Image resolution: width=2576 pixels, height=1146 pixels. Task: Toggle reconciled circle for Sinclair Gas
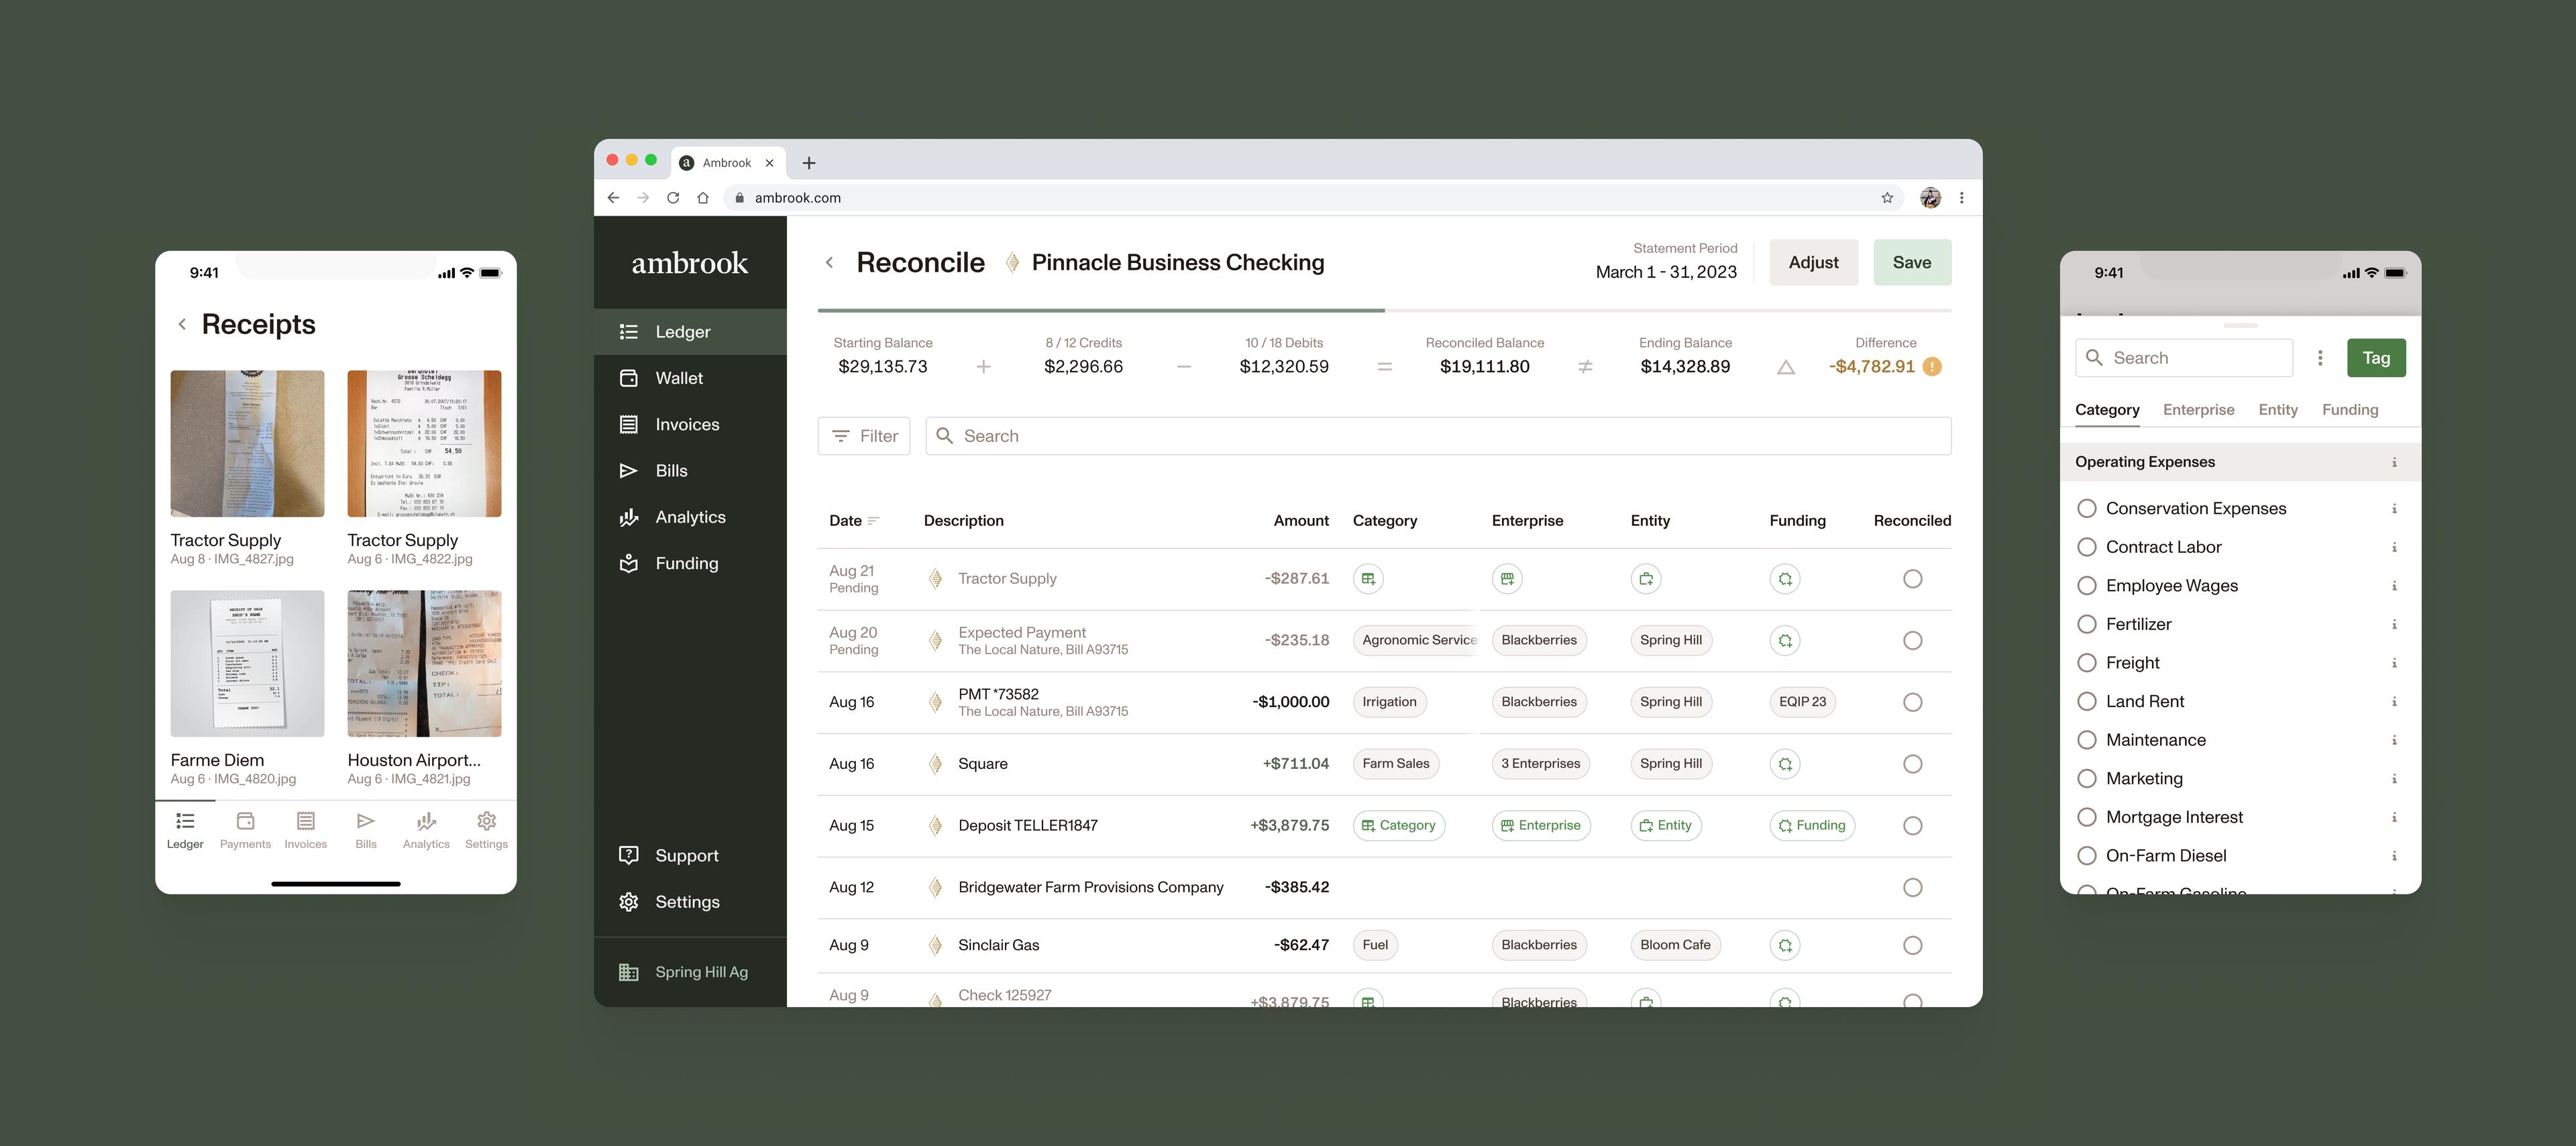point(1912,945)
